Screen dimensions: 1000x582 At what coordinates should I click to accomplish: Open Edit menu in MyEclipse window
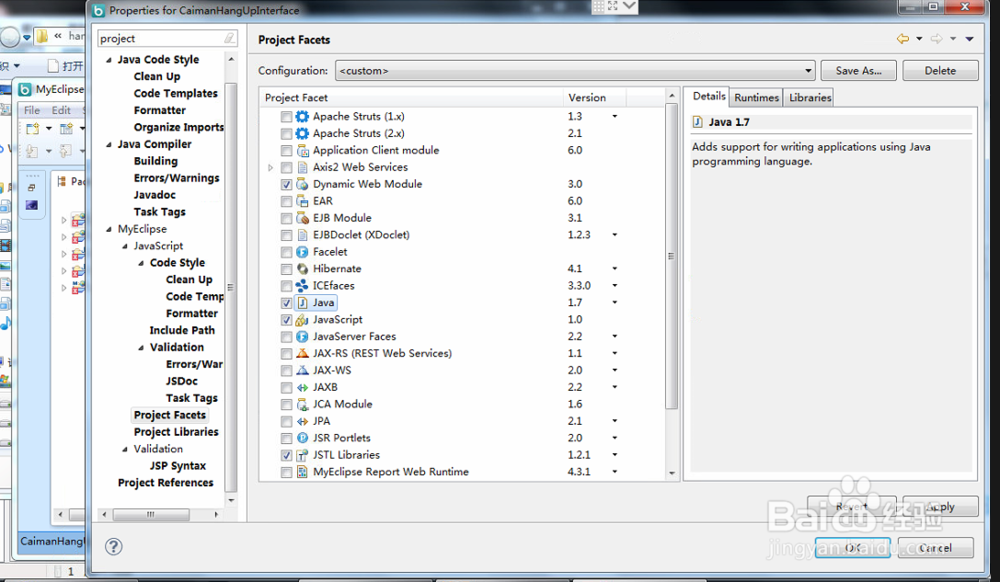point(61,110)
